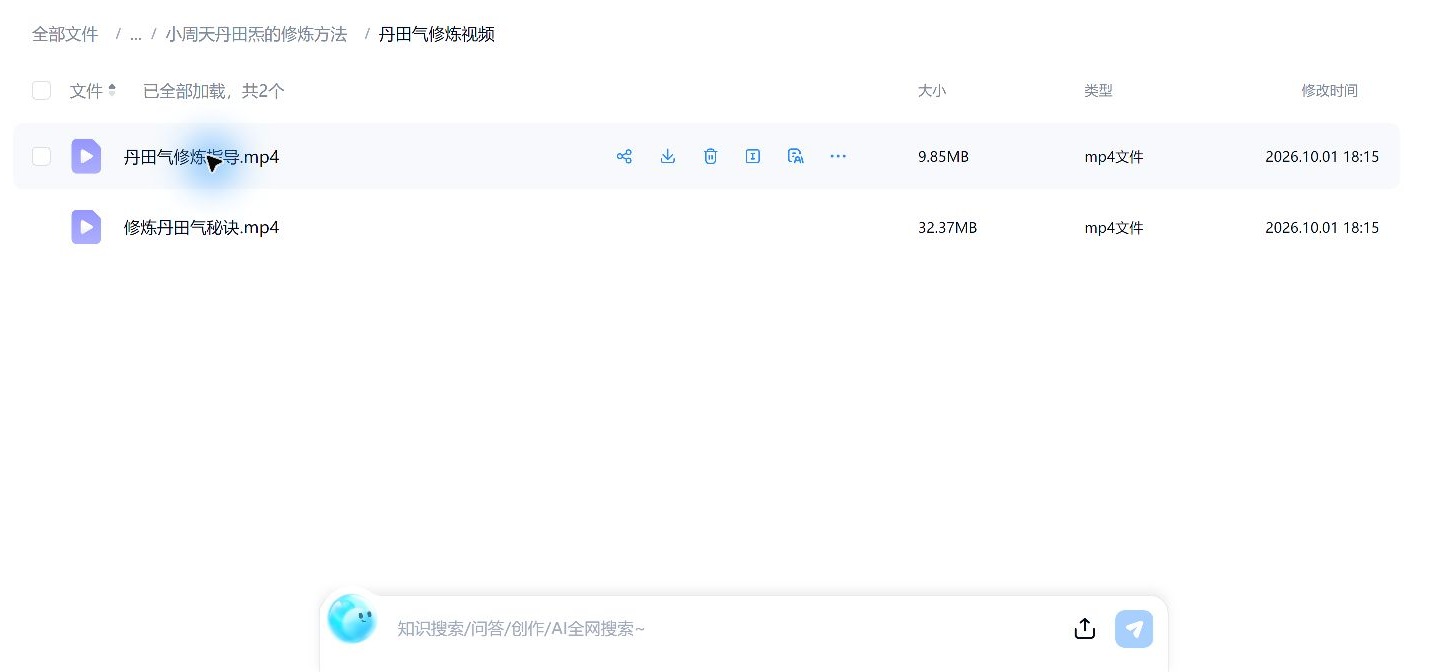Navigate to the 小周天丹田炁的修炼方法 folder breadcrumb
Screen dimensions: 1436x672
pos(256,35)
